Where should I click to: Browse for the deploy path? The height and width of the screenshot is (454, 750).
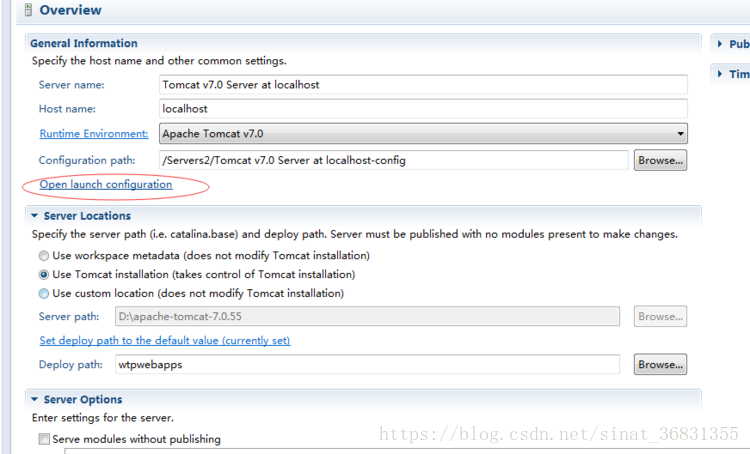point(660,365)
